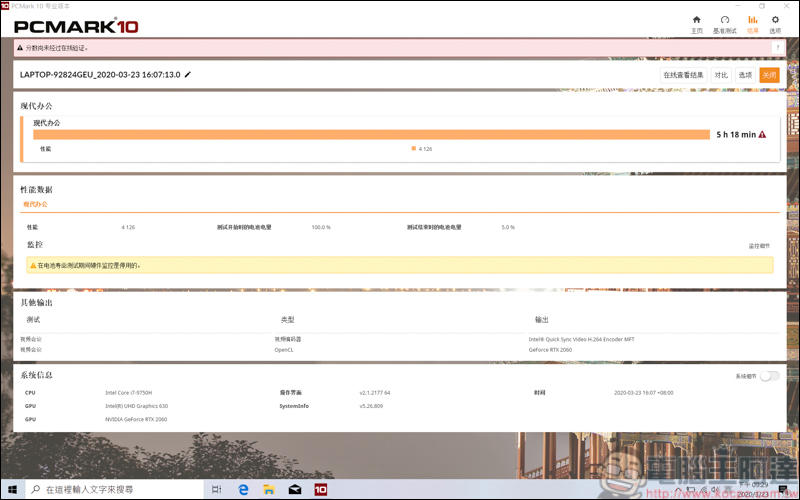Click the PCMark 10 taskbar icon
Viewport: 800px width, 500px height.
[321, 489]
